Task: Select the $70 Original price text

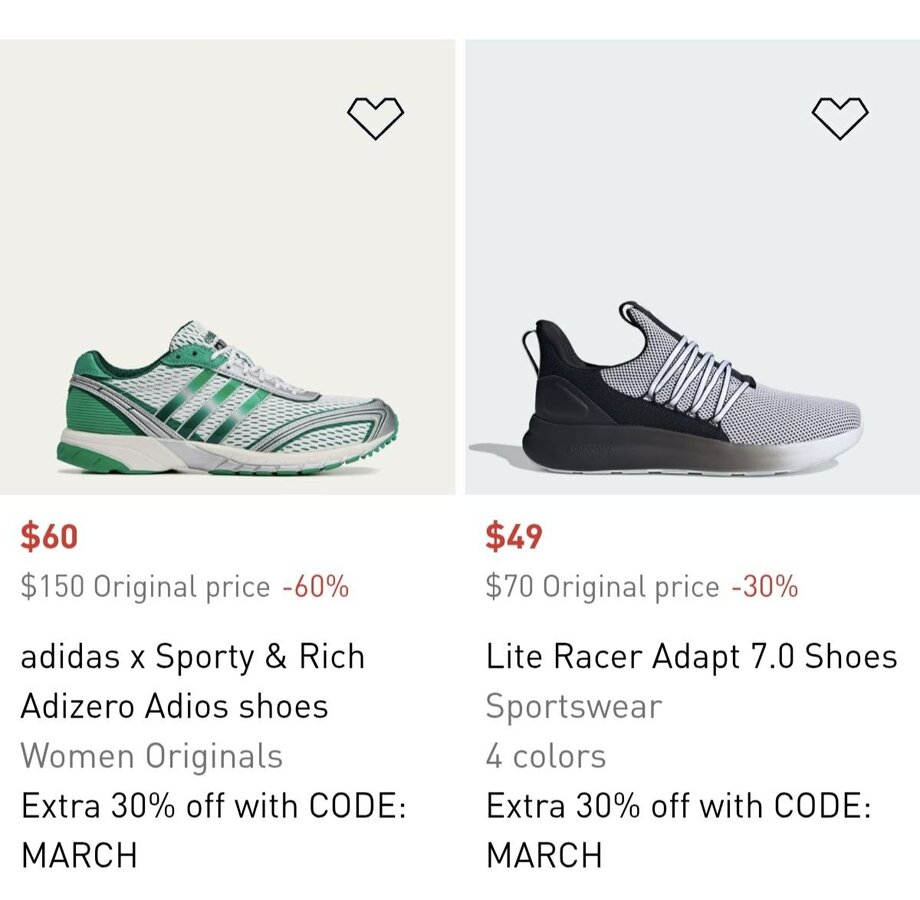Action: 602,587
